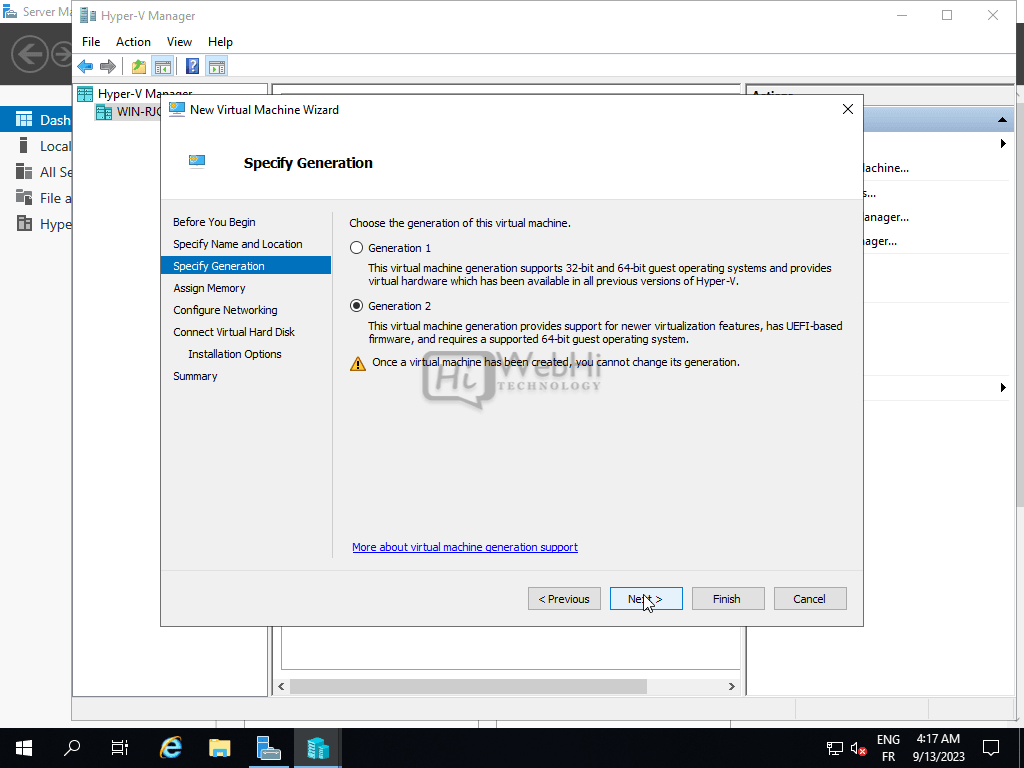Screen dimensions: 1024x768
Task: Click the muted volume tray icon
Action: (859, 748)
